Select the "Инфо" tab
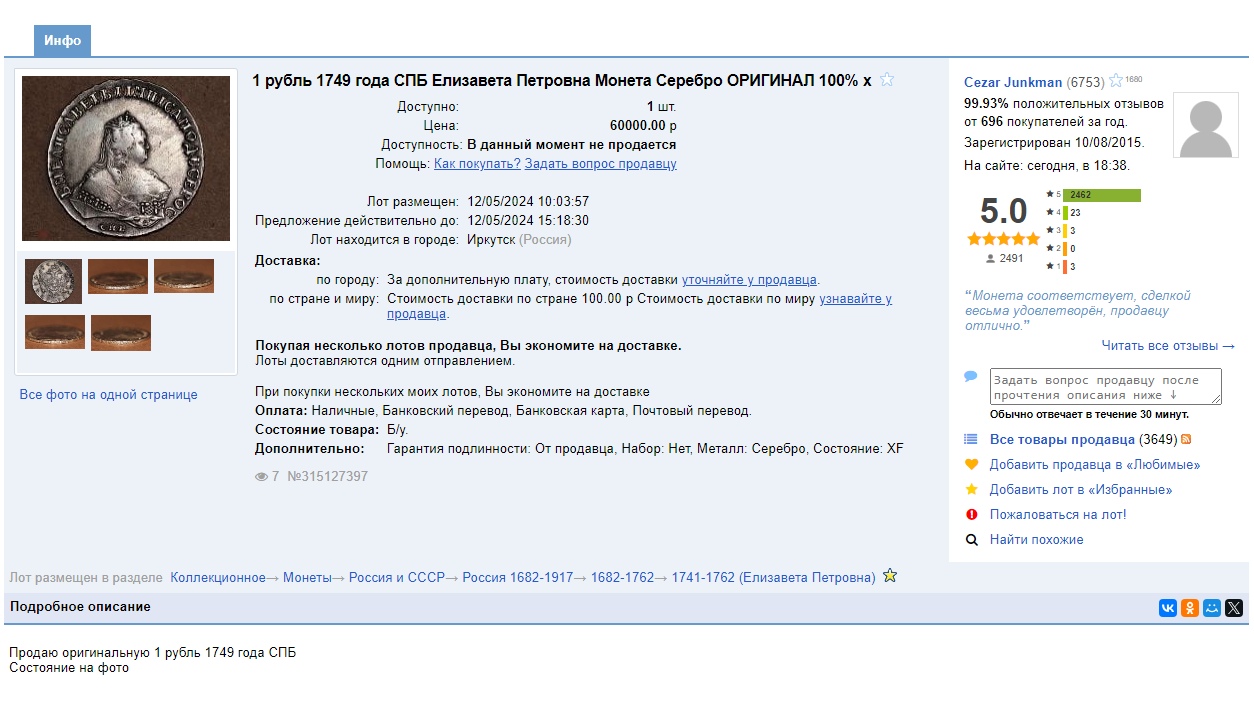The image size is (1254, 706). point(63,41)
